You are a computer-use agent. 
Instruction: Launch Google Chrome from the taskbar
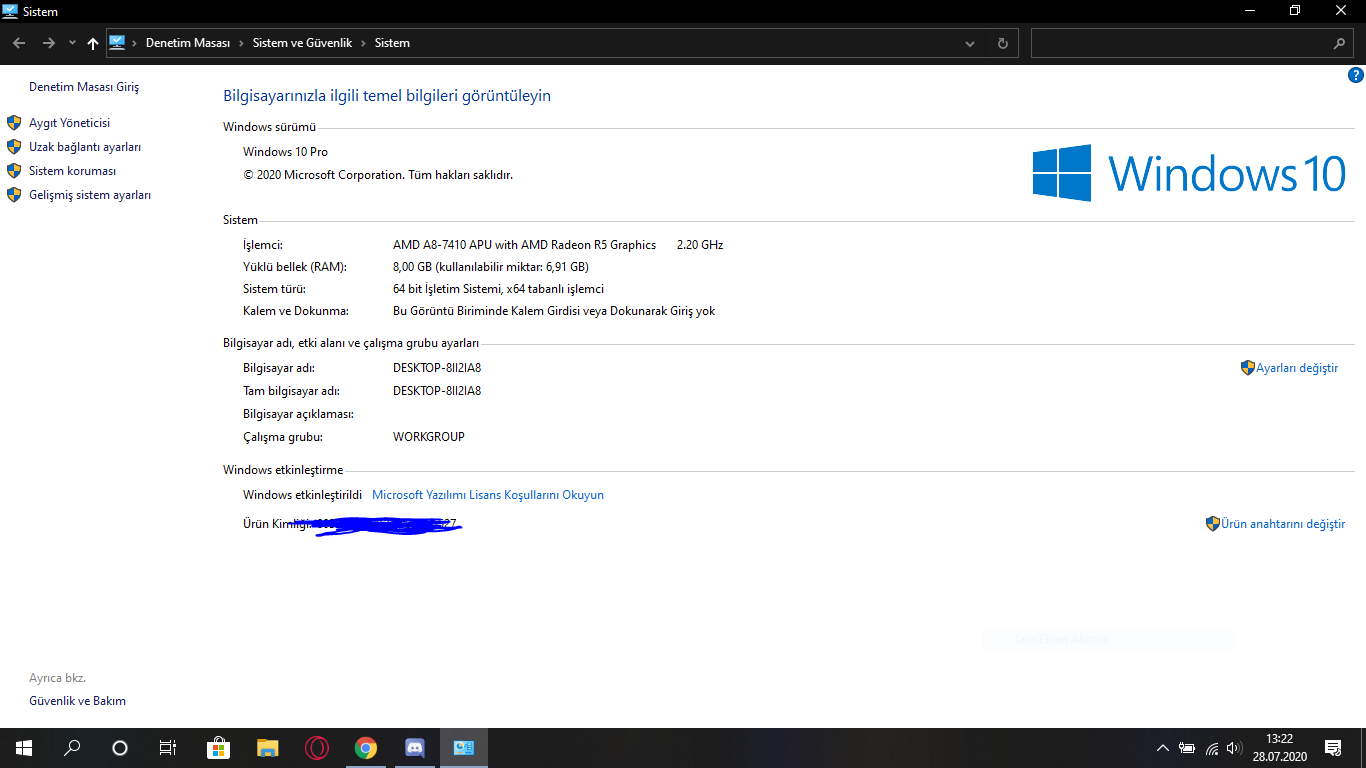pos(366,747)
